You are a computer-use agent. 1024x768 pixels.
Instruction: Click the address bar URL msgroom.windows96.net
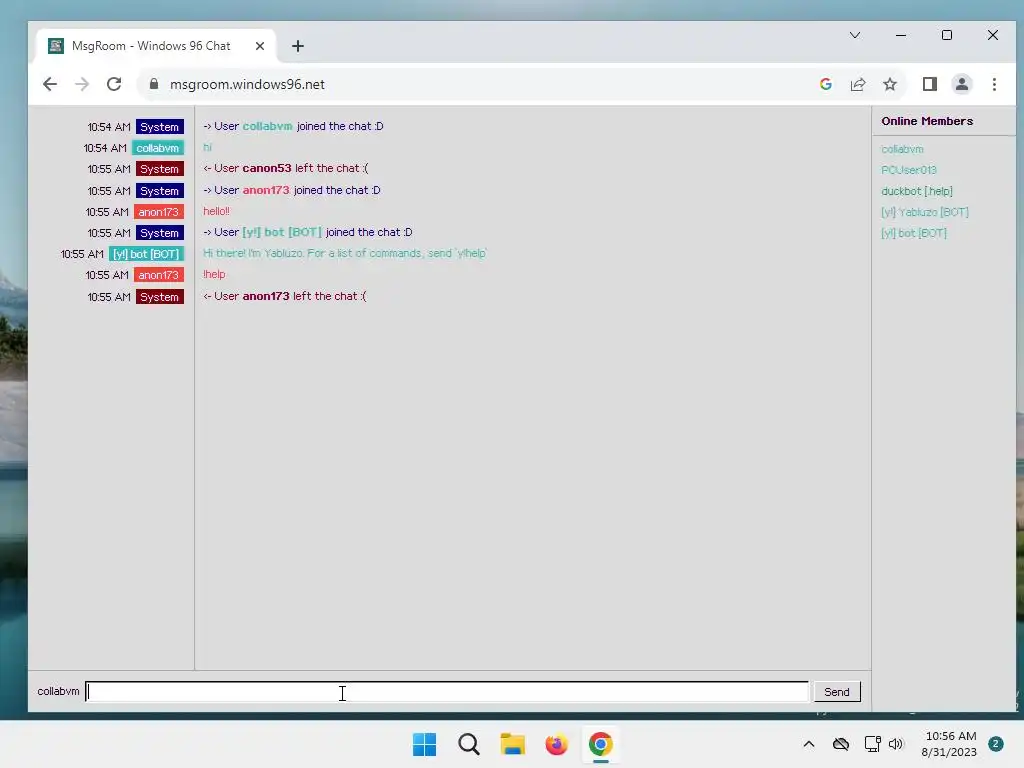point(247,84)
